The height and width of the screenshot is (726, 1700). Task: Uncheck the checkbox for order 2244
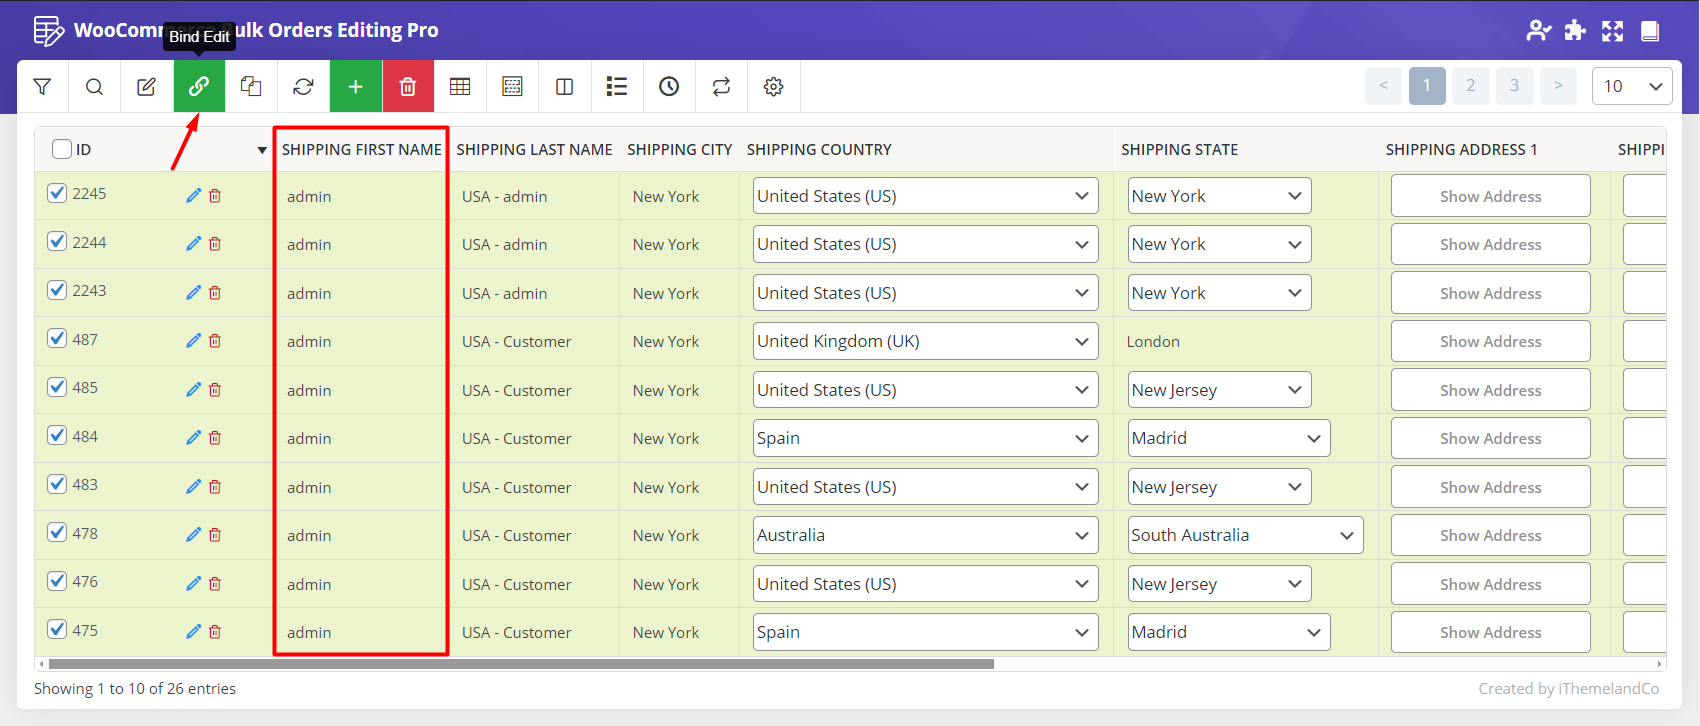[57, 242]
